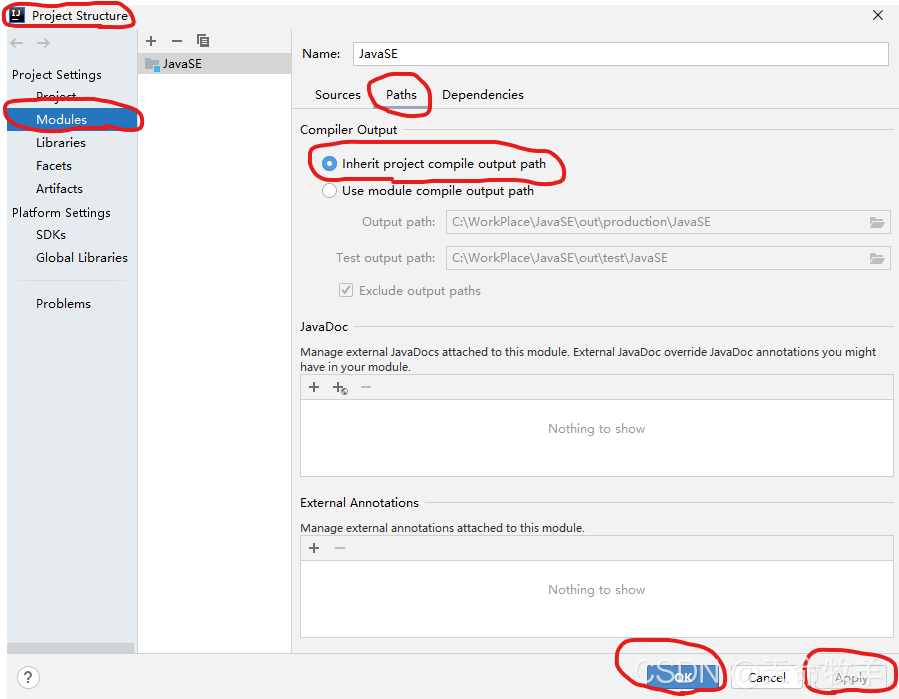
Task: Click the module Name input field
Action: coord(621,54)
